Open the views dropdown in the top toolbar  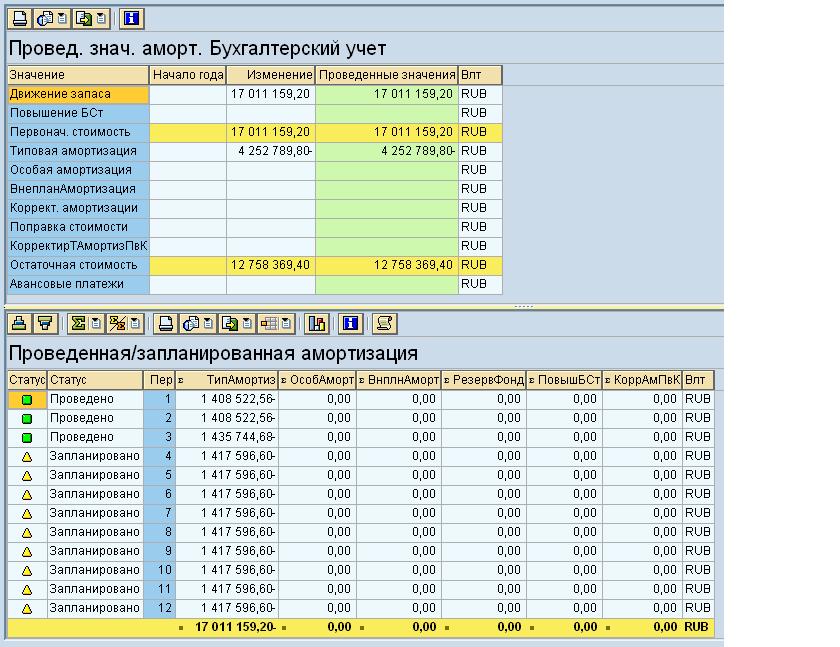(x=62, y=18)
